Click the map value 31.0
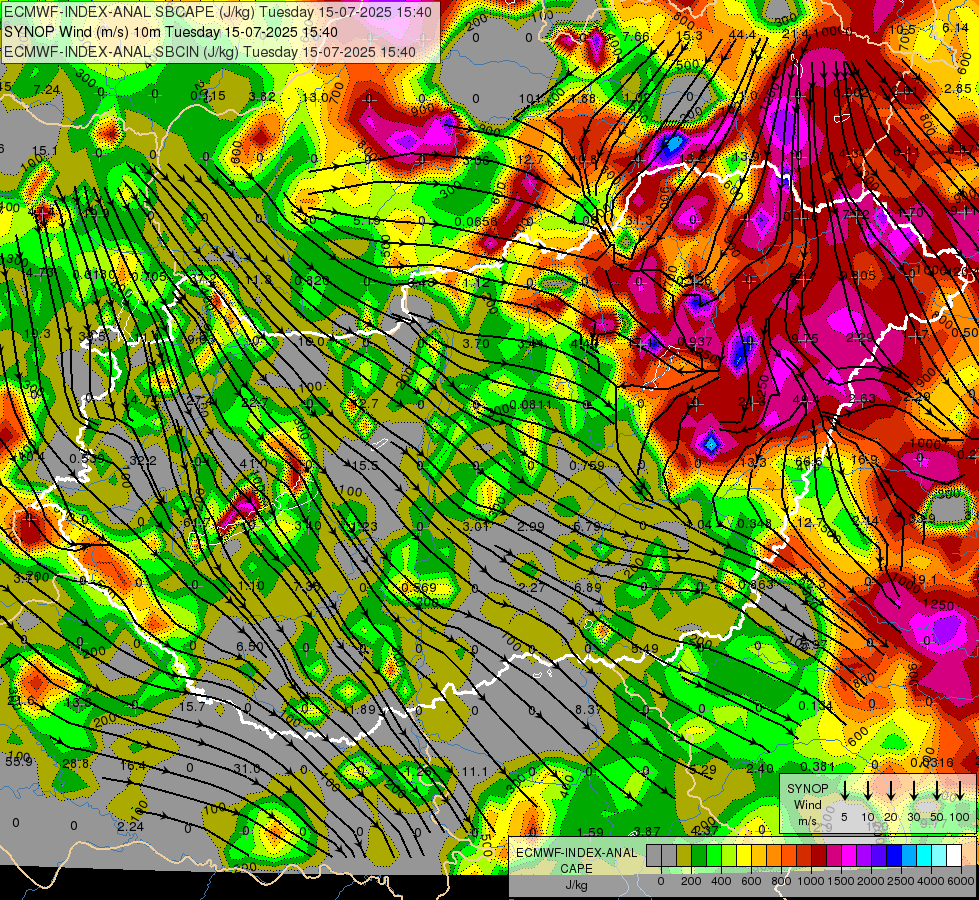Image resolution: width=979 pixels, height=900 pixels. tap(247, 768)
